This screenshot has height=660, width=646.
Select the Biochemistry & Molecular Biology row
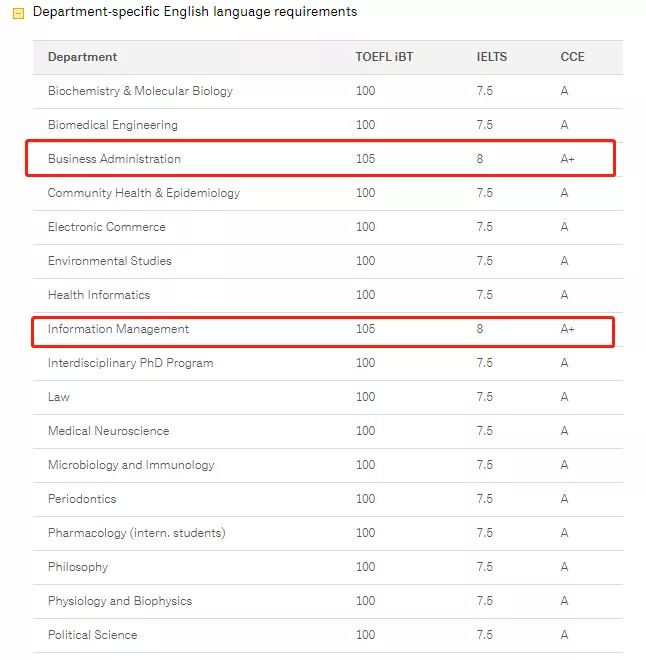click(x=140, y=91)
